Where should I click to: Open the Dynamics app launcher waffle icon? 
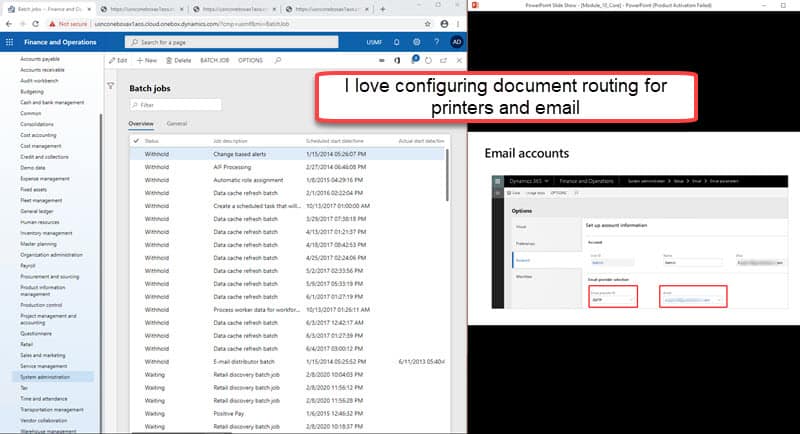[x=9, y=42]
